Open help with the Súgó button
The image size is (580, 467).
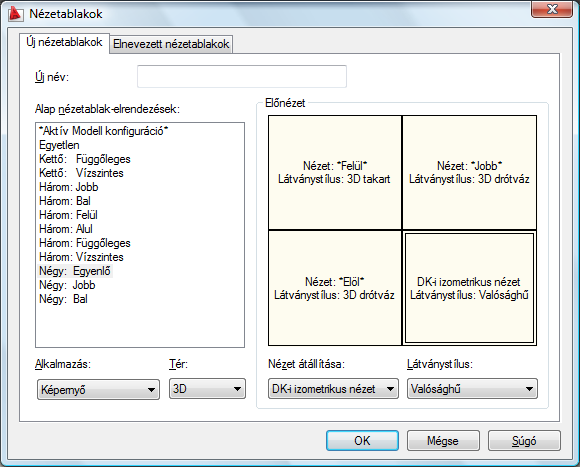524,440
